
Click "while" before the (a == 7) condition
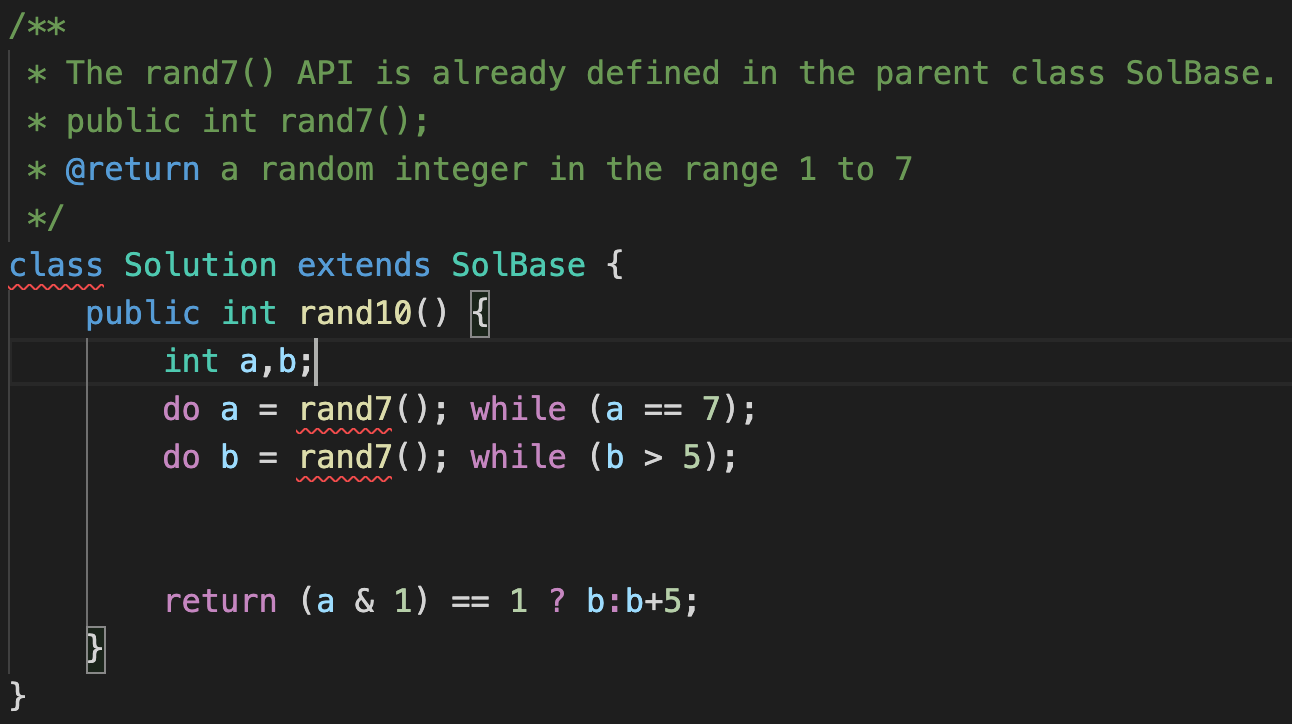(x=518, y=410)
